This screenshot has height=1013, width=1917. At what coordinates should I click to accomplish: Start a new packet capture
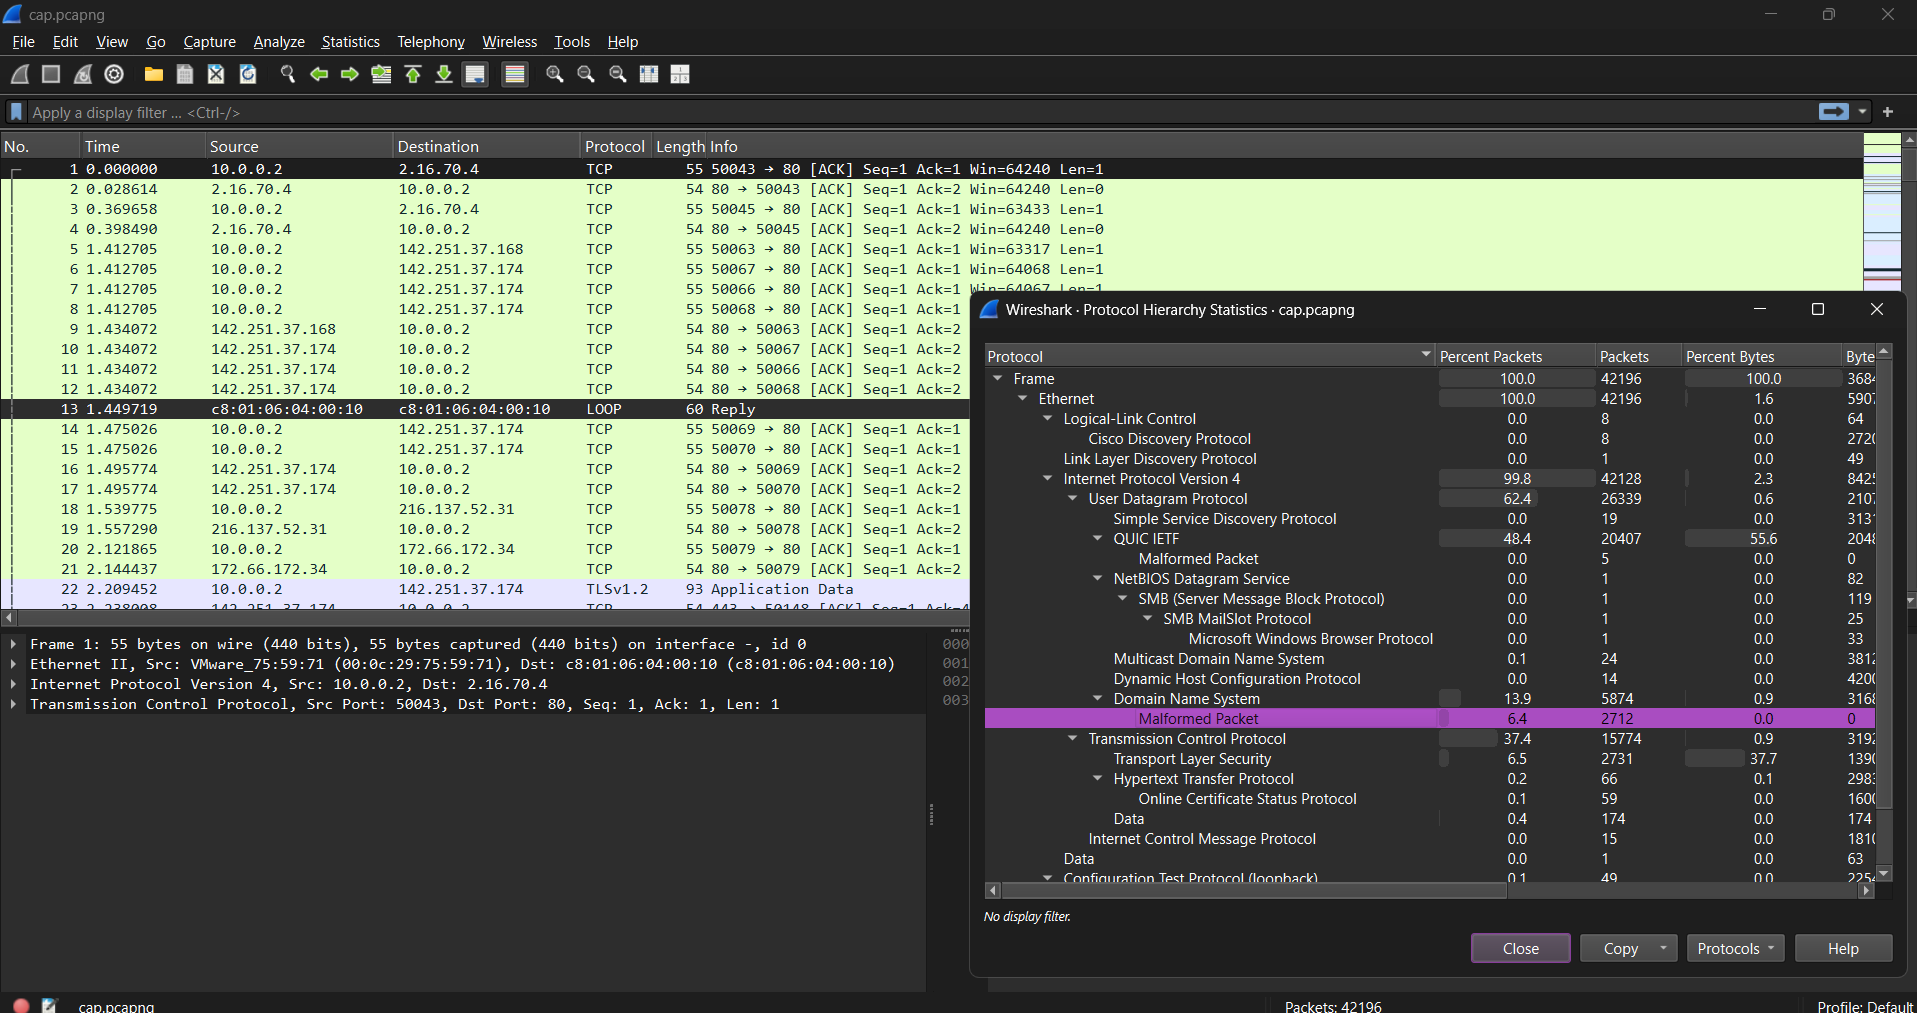pos(18,74)
